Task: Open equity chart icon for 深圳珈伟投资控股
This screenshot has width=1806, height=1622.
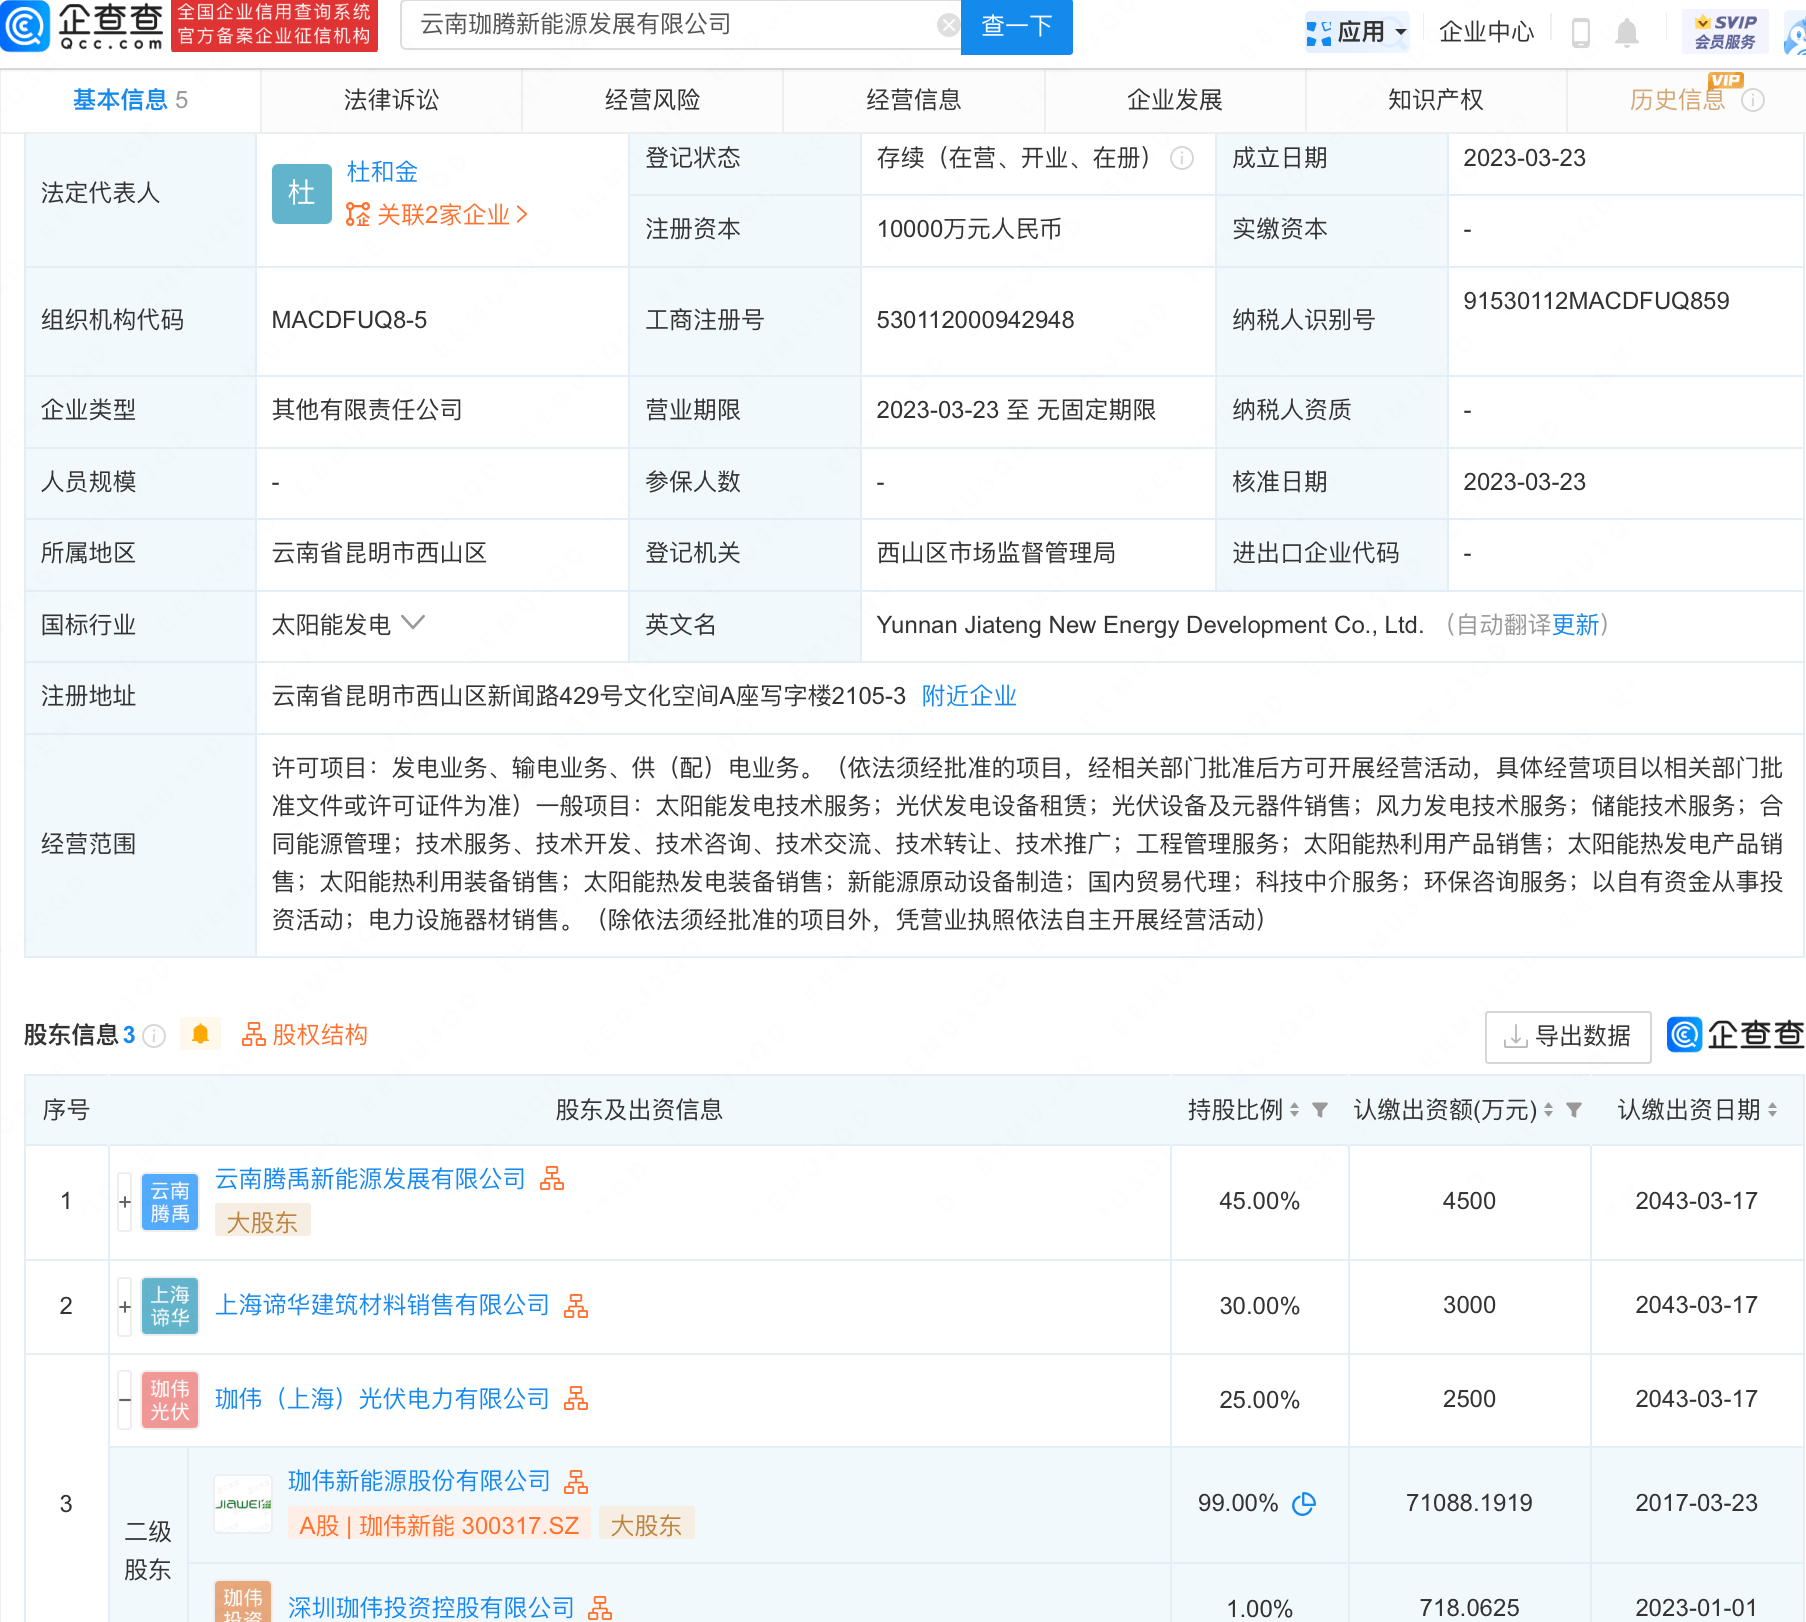Action: (600, 1608)
